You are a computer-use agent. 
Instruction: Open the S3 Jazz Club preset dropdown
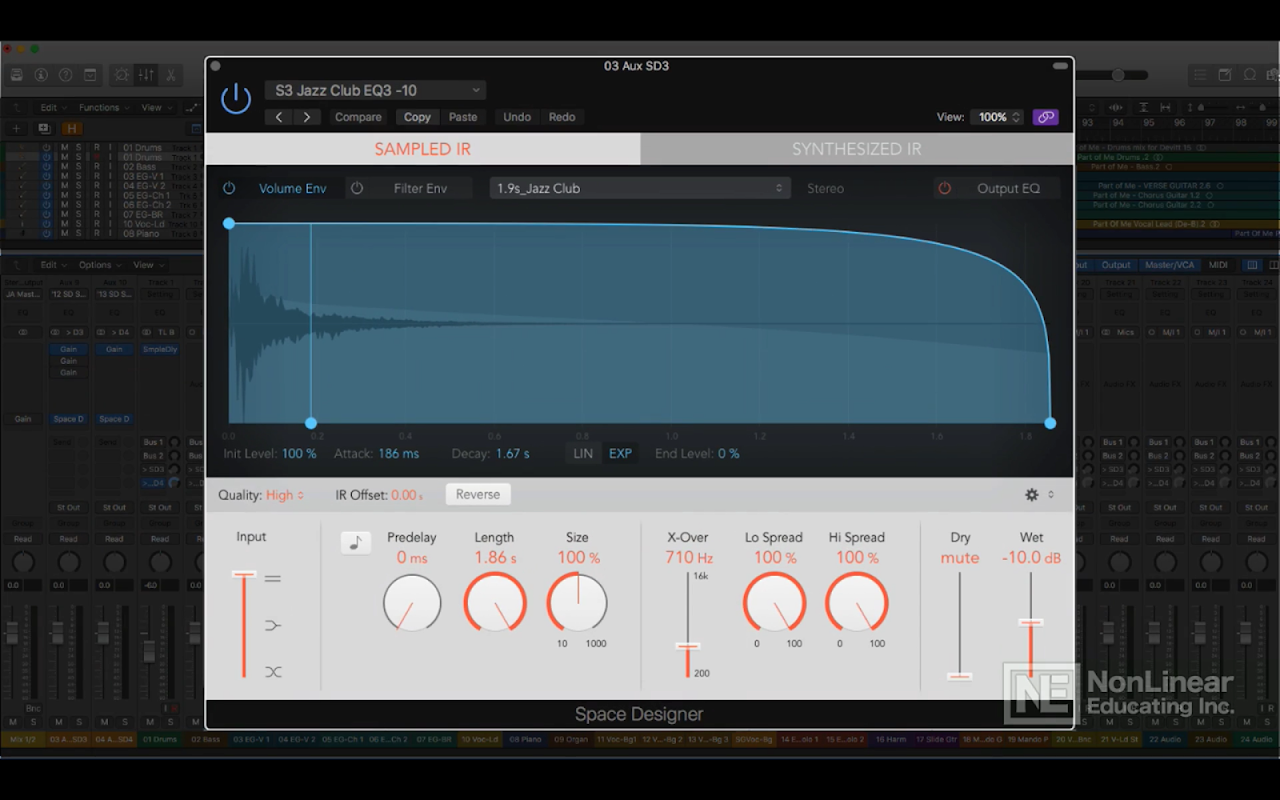coord(375,90)
